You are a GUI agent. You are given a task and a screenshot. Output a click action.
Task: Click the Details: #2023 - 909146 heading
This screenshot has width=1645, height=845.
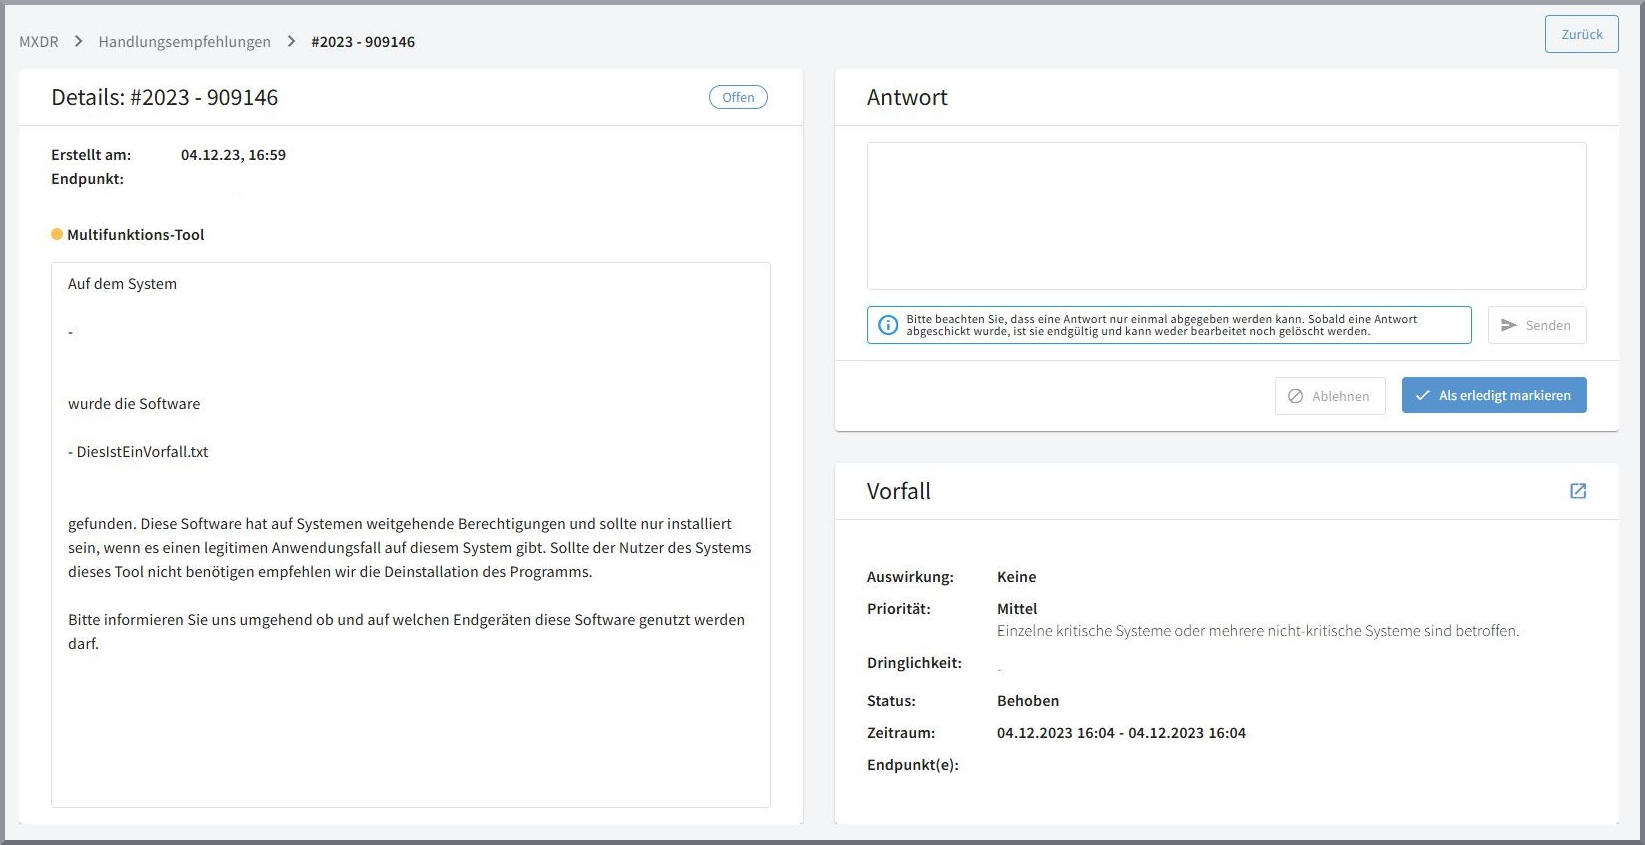click(165, 97)
